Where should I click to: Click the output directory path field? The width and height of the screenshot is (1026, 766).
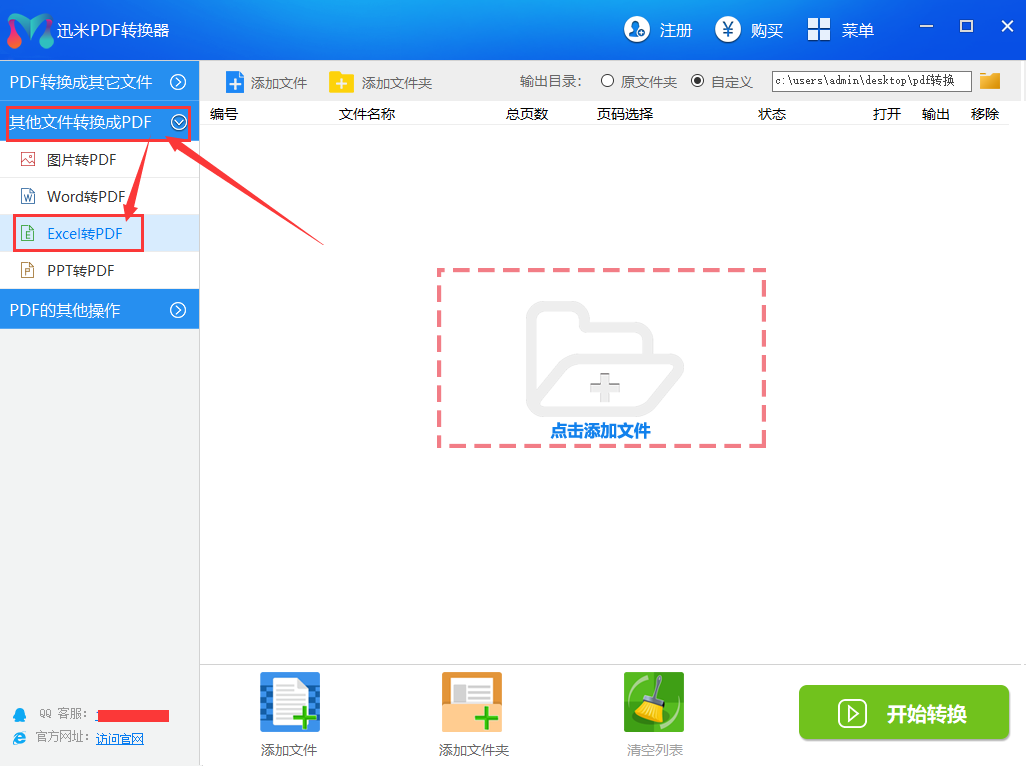(870, 81)
